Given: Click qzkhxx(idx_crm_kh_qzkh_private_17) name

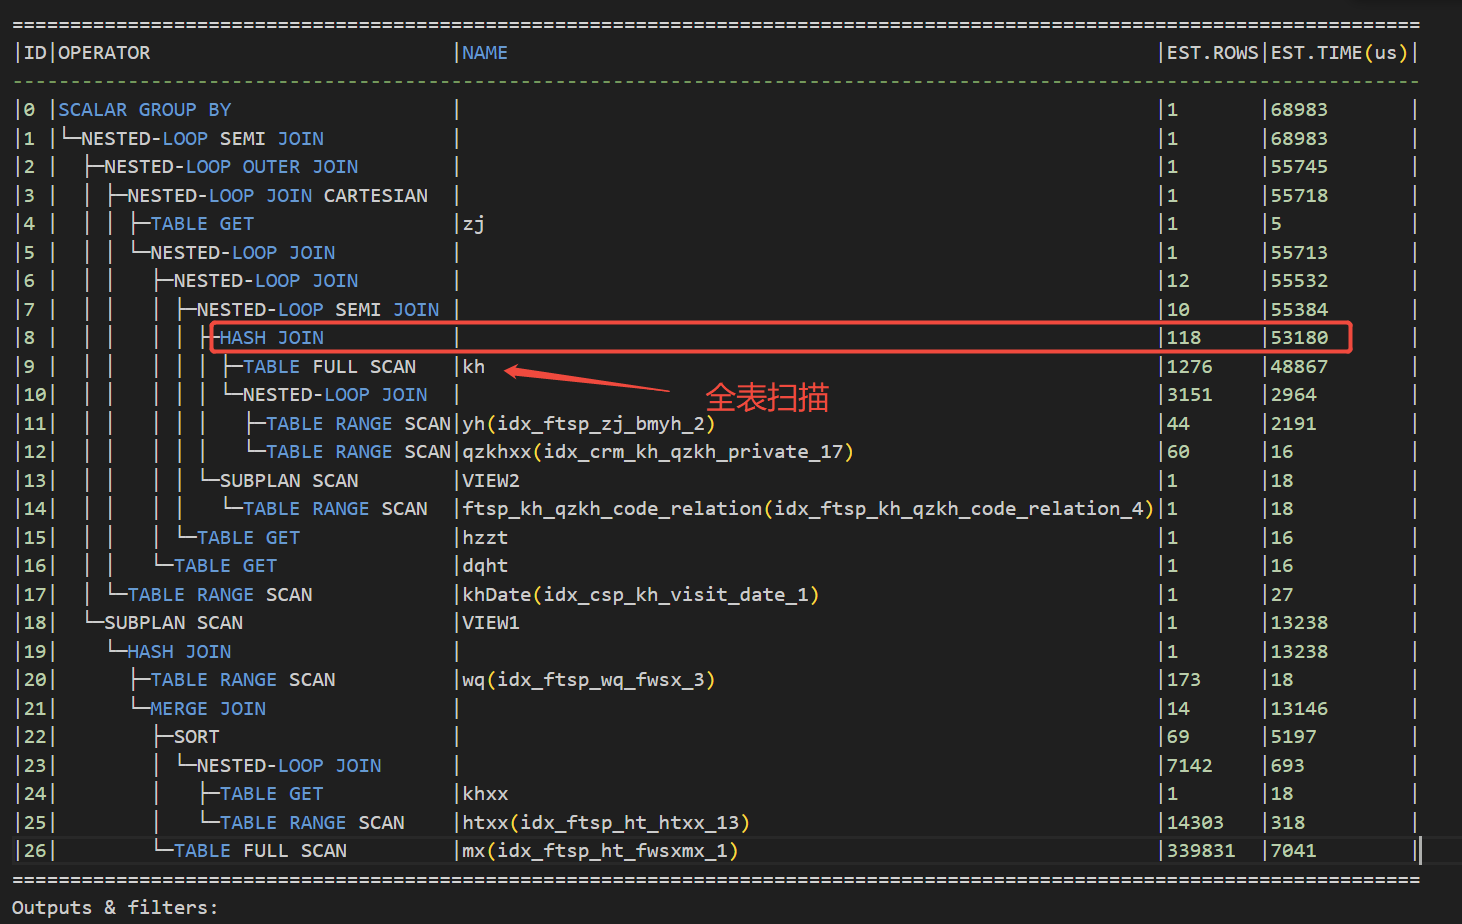Looking at the screenshot, I should tap(658, 452).
